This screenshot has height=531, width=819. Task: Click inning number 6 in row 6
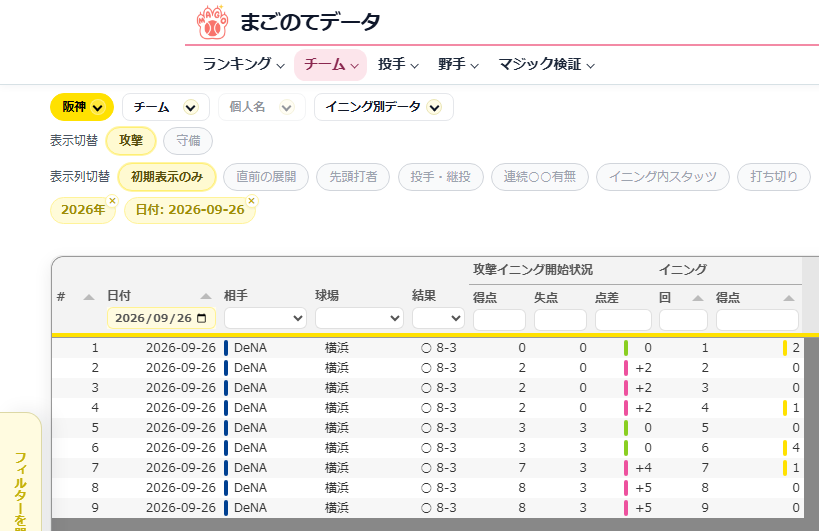point(705,447)
